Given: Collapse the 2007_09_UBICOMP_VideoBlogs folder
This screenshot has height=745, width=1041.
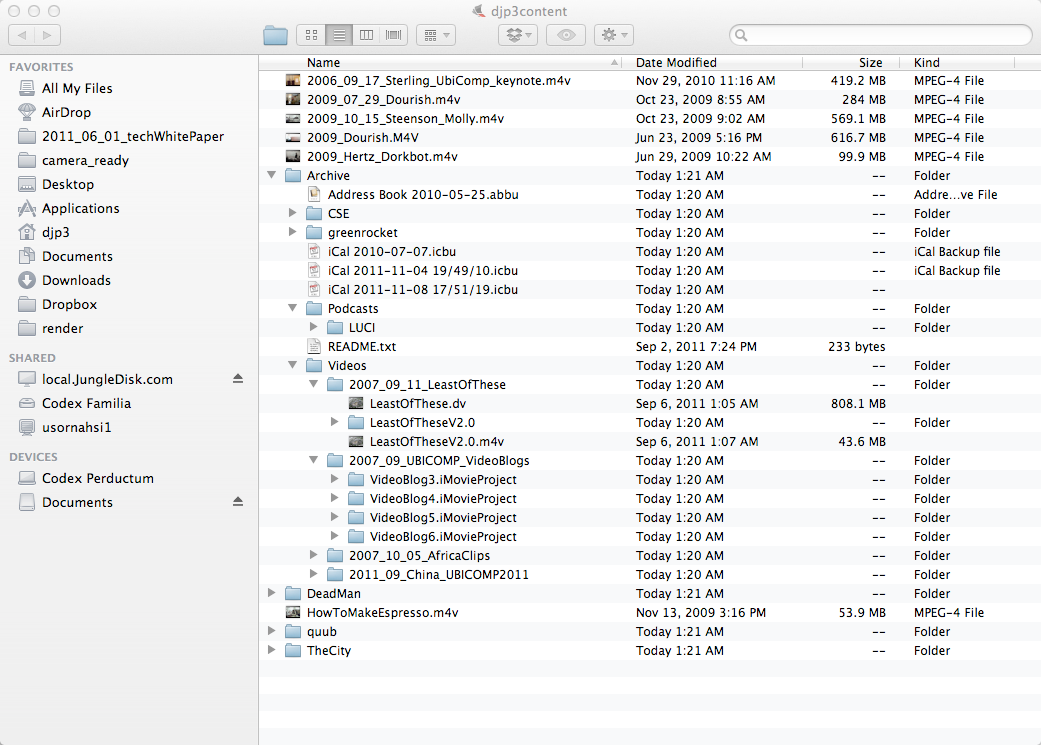Looking at the screenshot, I should [x=313, y=461].
